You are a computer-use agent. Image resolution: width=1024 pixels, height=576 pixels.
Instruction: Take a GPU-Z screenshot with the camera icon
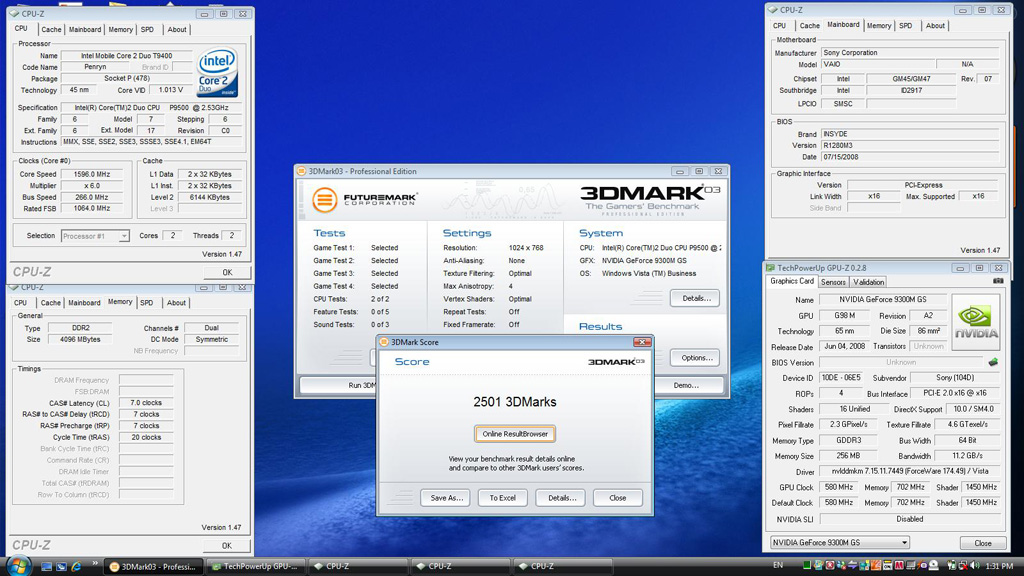point(998,281)
